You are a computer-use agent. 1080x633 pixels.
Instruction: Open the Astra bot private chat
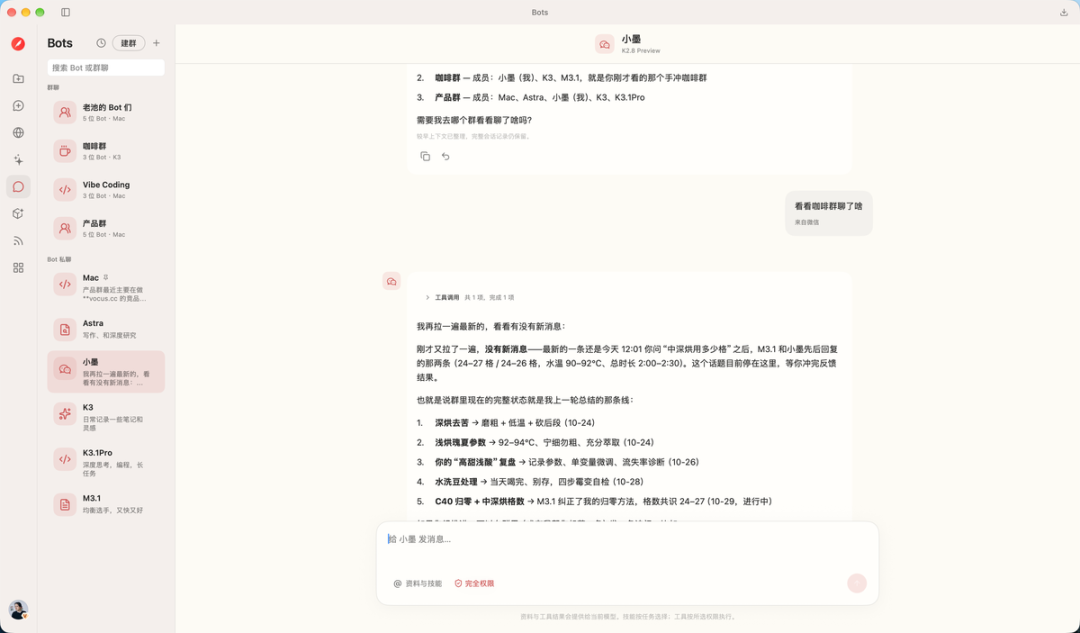tap(106, 329)
